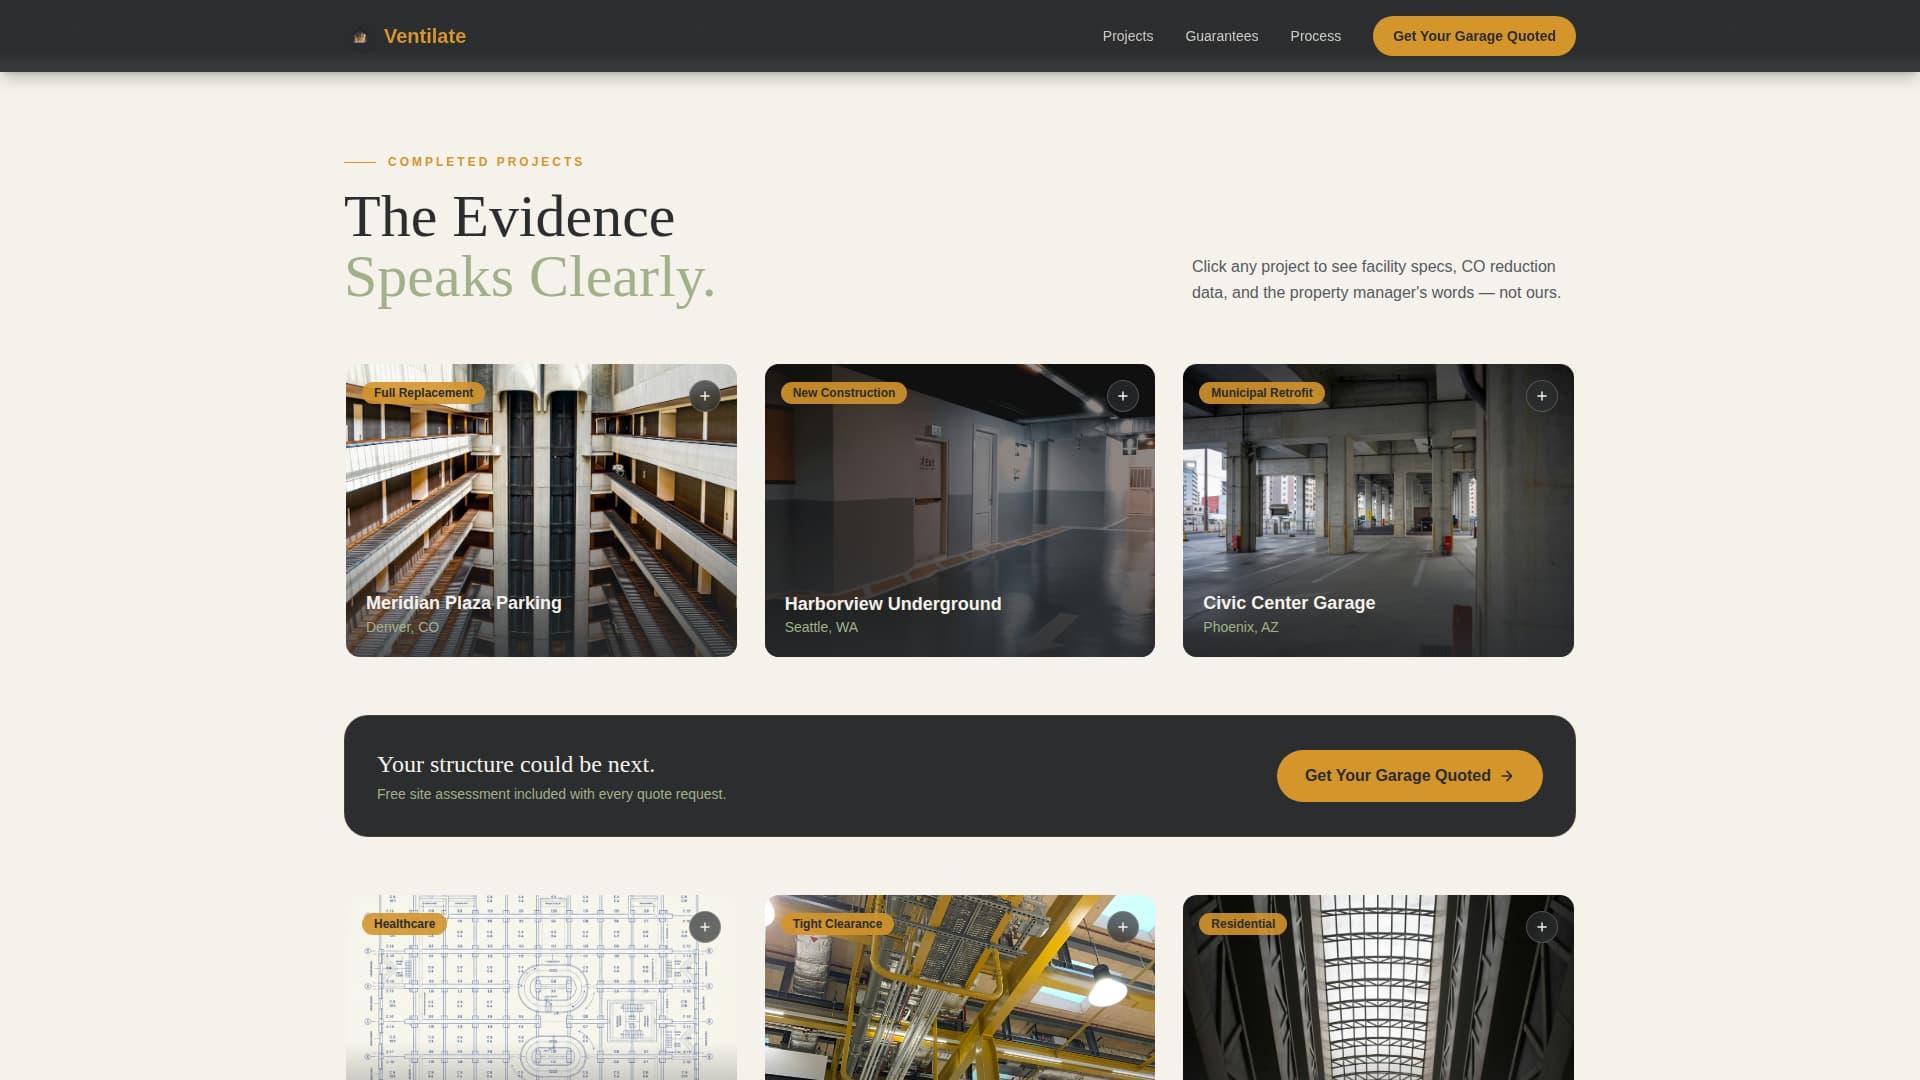Open the Healthcare blueprint project card
Image resolution: width=1920 pixels, height=1080 pixels.
click(x=541, y=987)
